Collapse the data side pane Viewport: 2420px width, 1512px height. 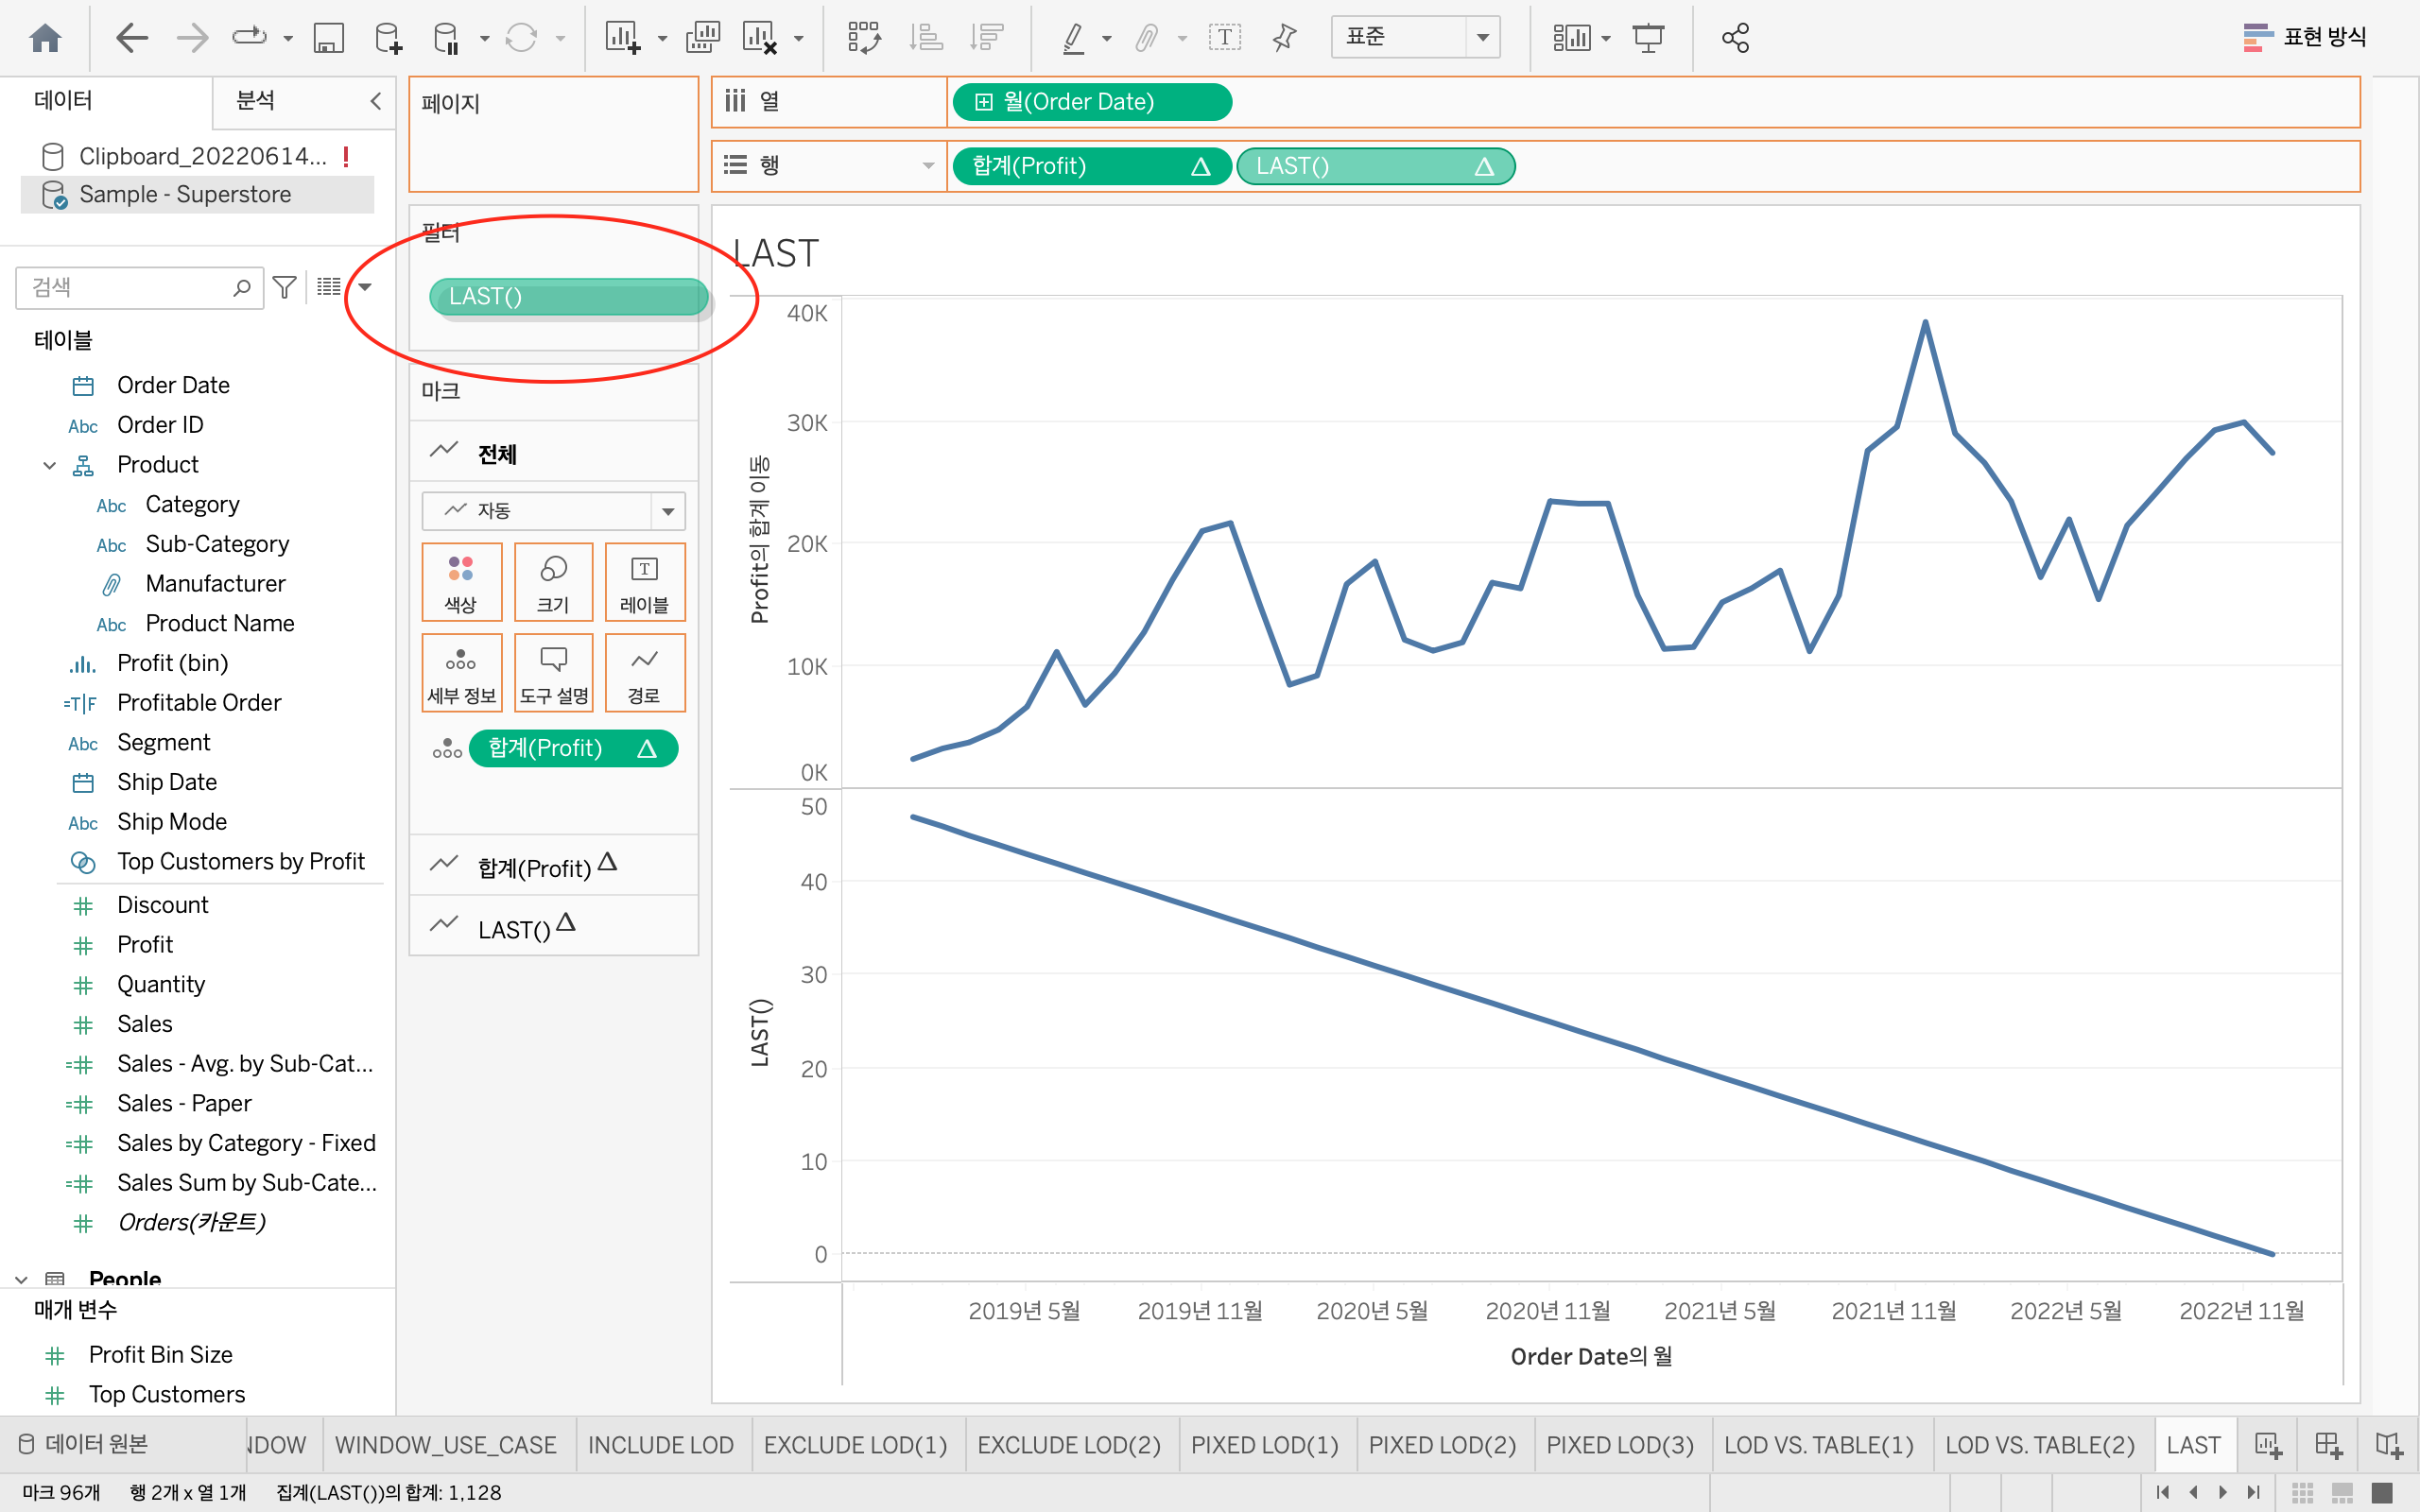click(376, 101)
